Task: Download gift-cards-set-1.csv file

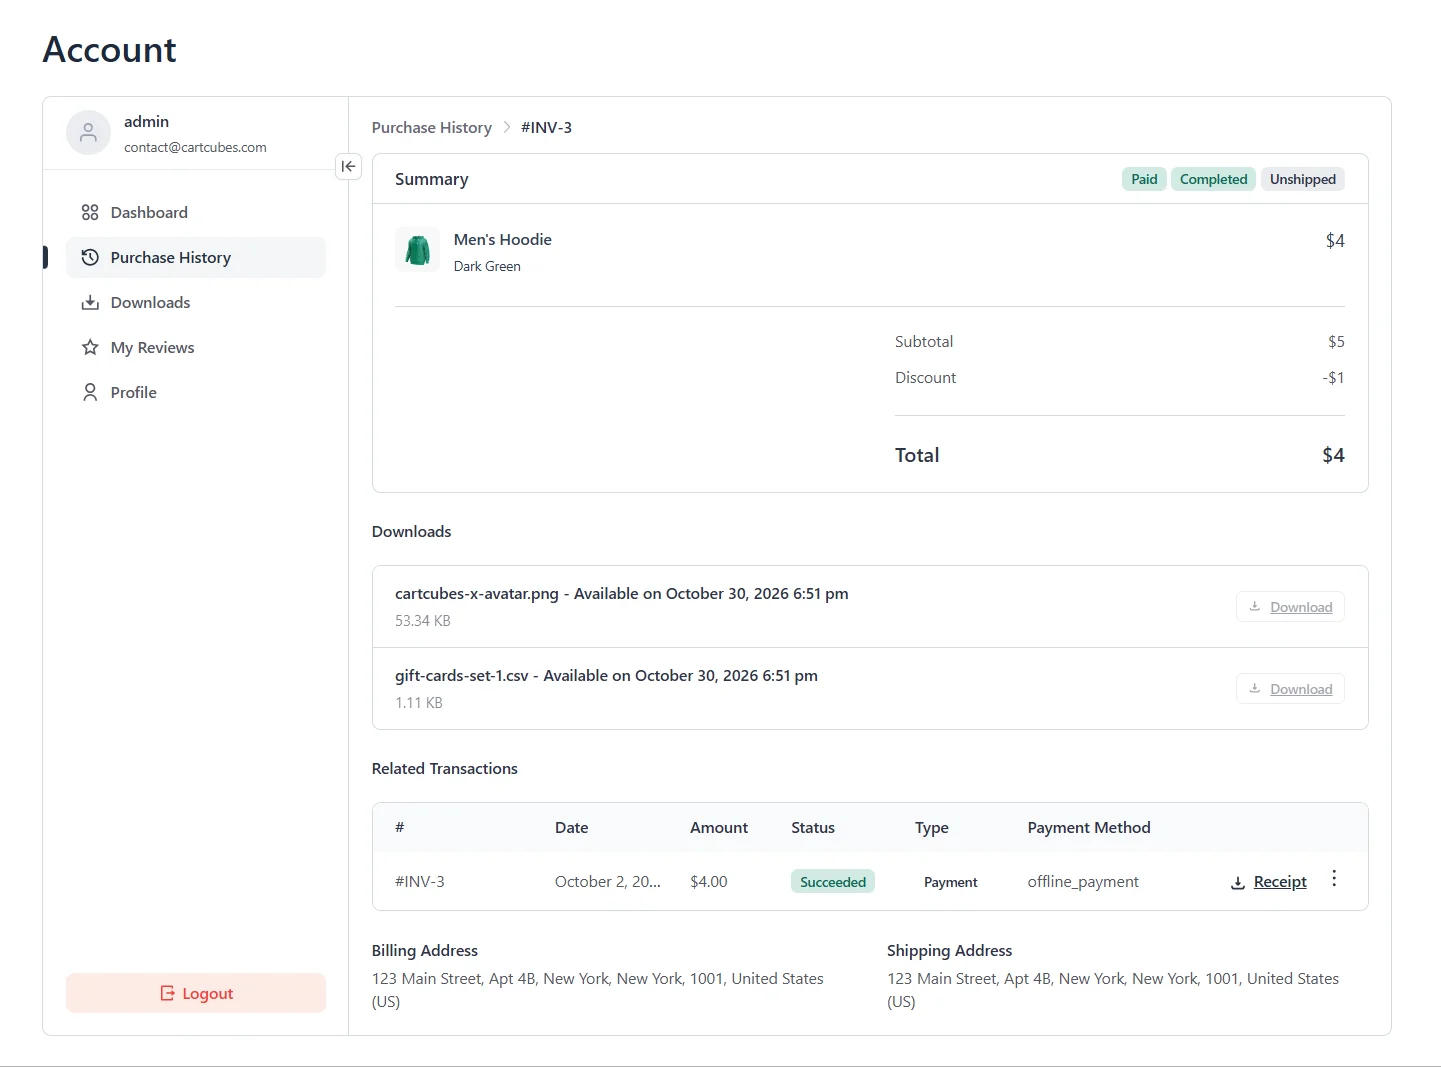Action: pos(1290,689)
